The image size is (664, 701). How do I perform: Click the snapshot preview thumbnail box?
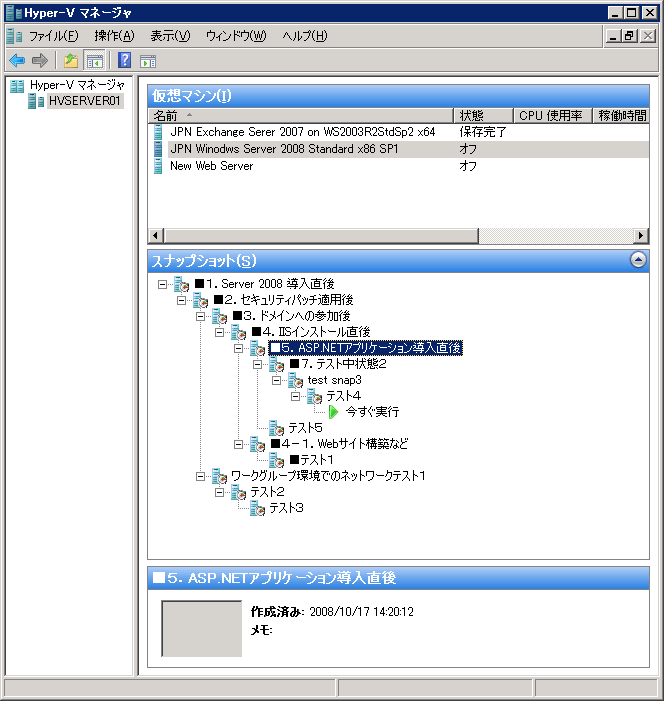pos(201,628)
